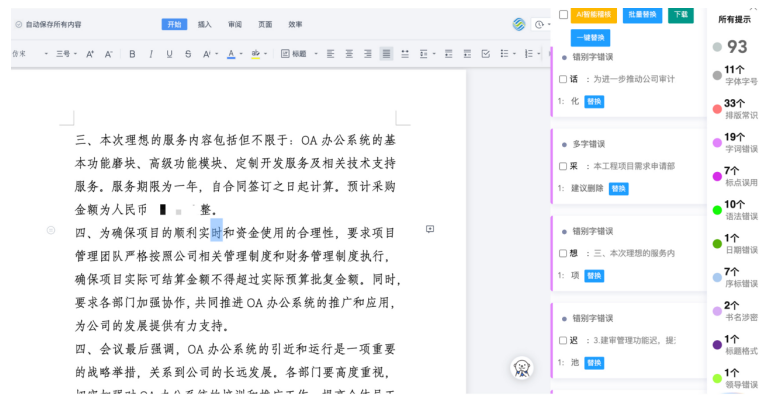The width and height of the screenshot is (781, 397).
Task: Expand bulleted list dropdown arrow
Action: [515, 54]
